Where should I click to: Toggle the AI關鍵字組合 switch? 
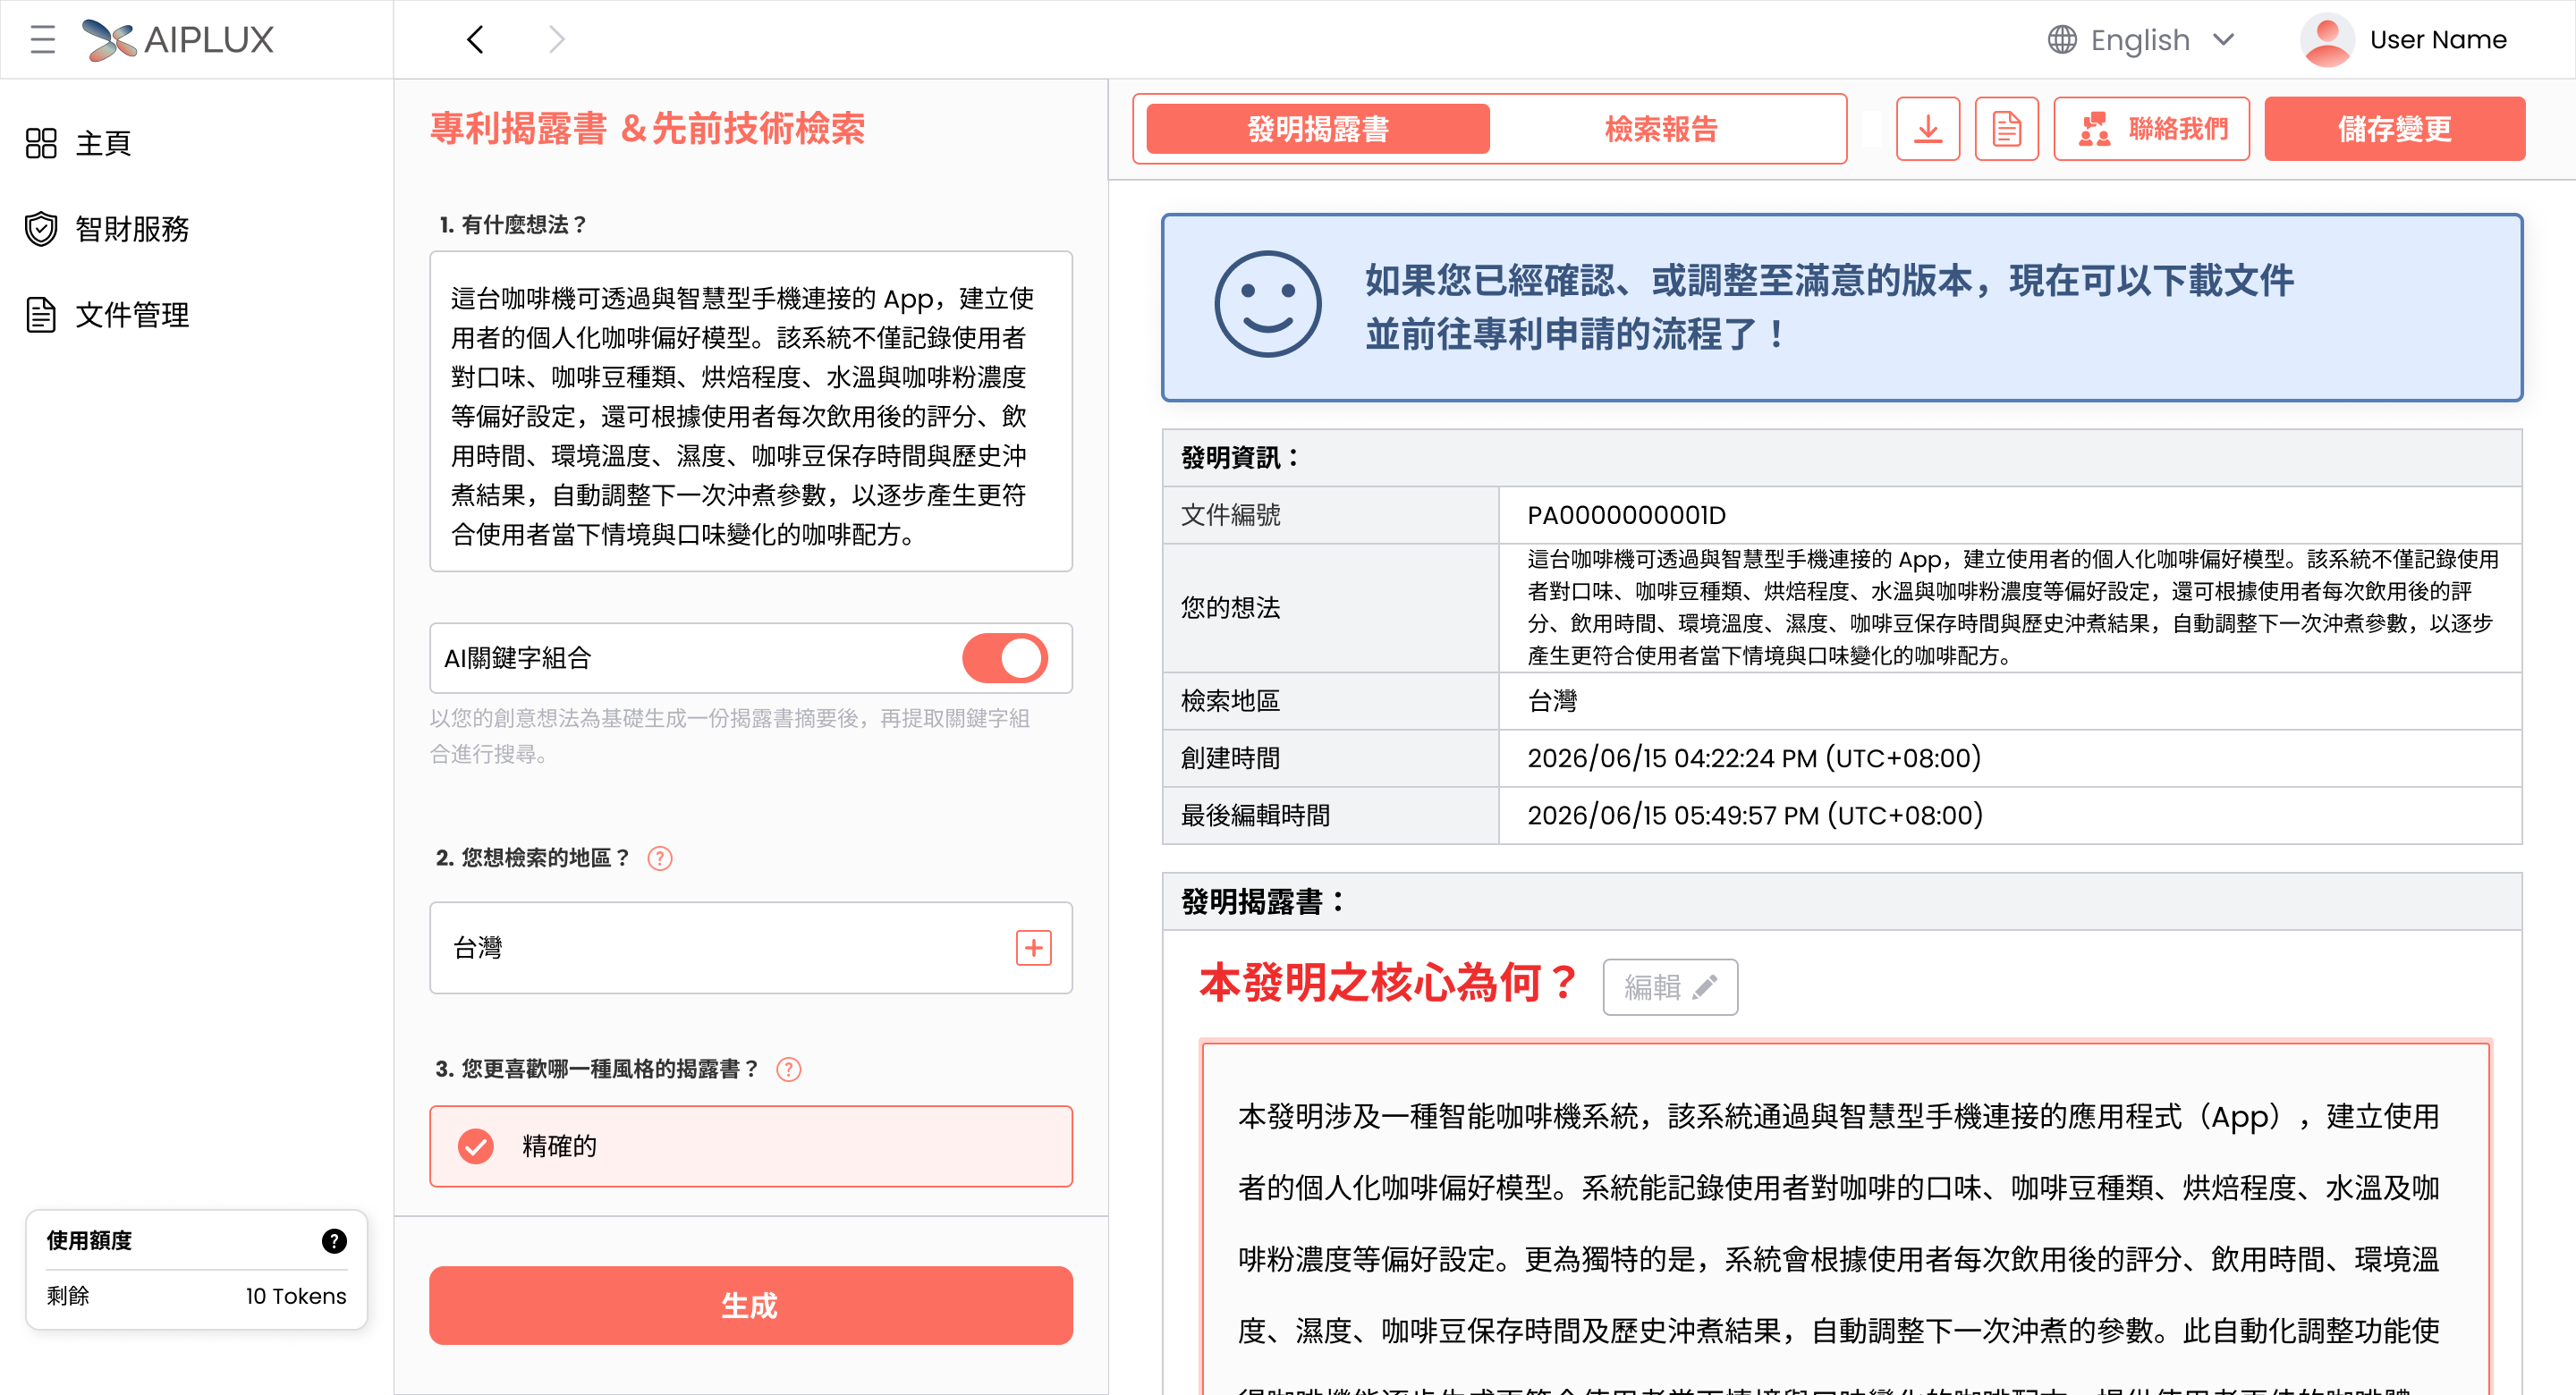point(1004,658)
